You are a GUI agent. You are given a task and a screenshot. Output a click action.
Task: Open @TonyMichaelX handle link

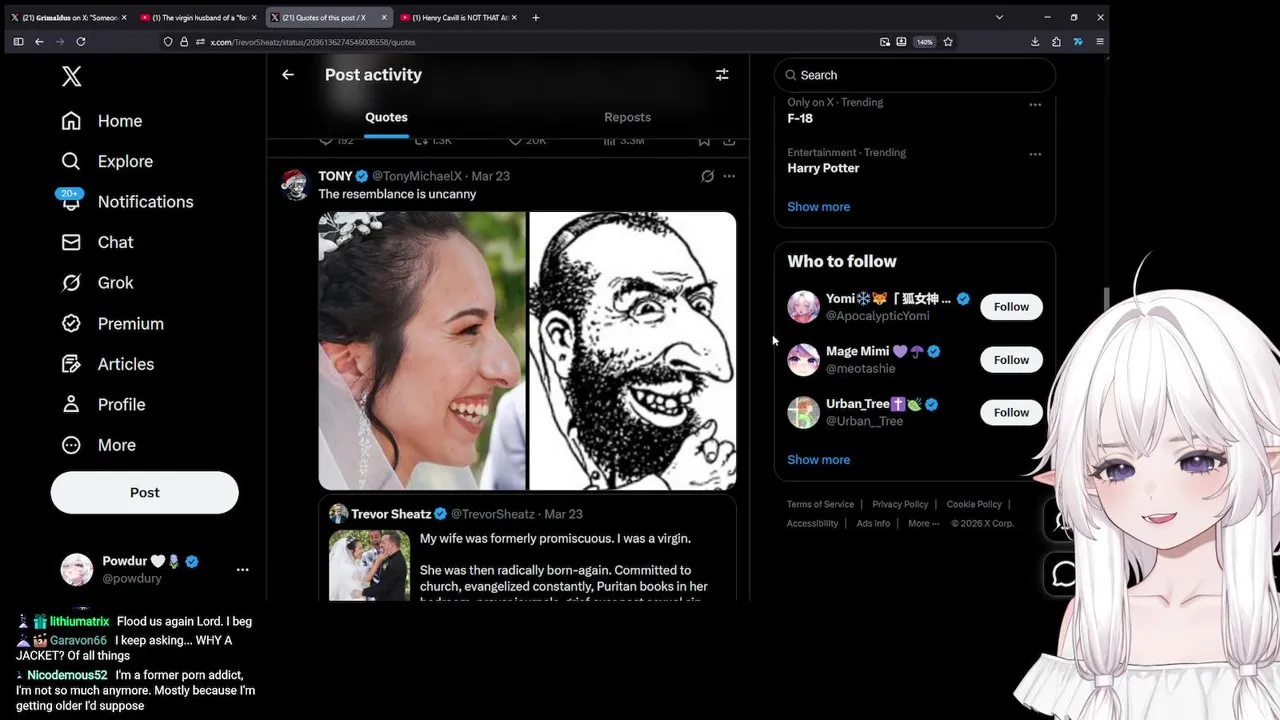(417, 176)
